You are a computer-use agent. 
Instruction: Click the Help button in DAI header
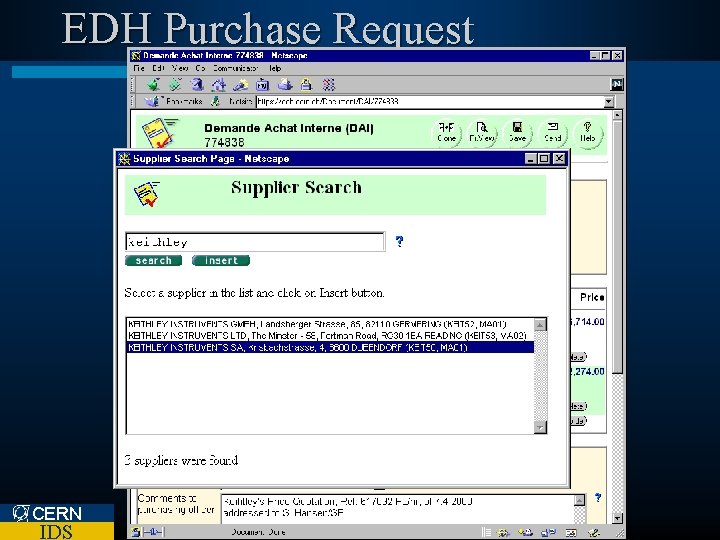(587, 132)
